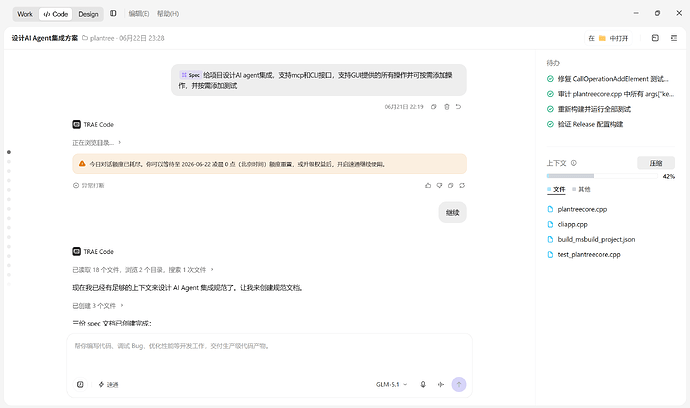Click the file icon of build_msbuild_project.json

tap(550, 239)
